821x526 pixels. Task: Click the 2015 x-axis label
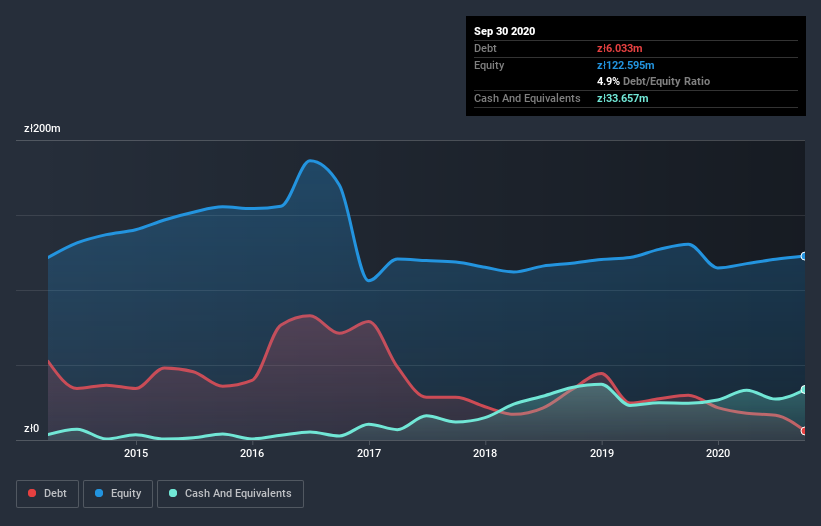click(x=136, y=453)
